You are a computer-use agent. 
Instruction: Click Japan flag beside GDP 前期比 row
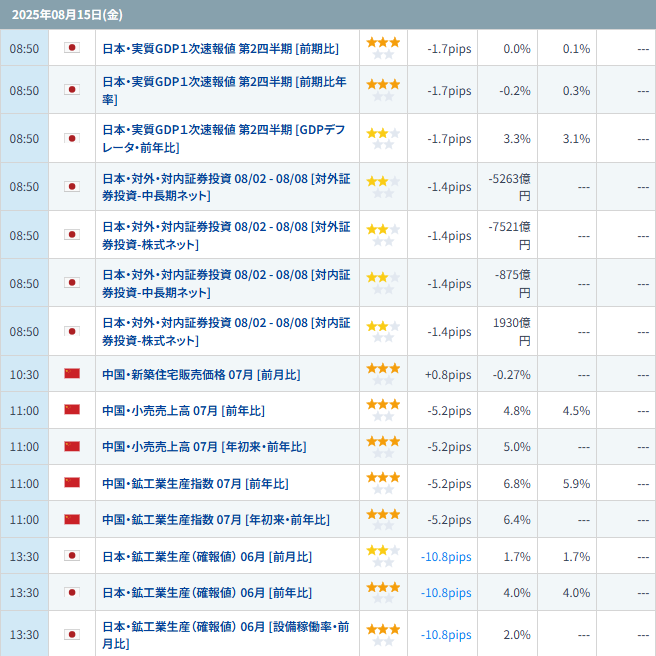tap(71, 48)
